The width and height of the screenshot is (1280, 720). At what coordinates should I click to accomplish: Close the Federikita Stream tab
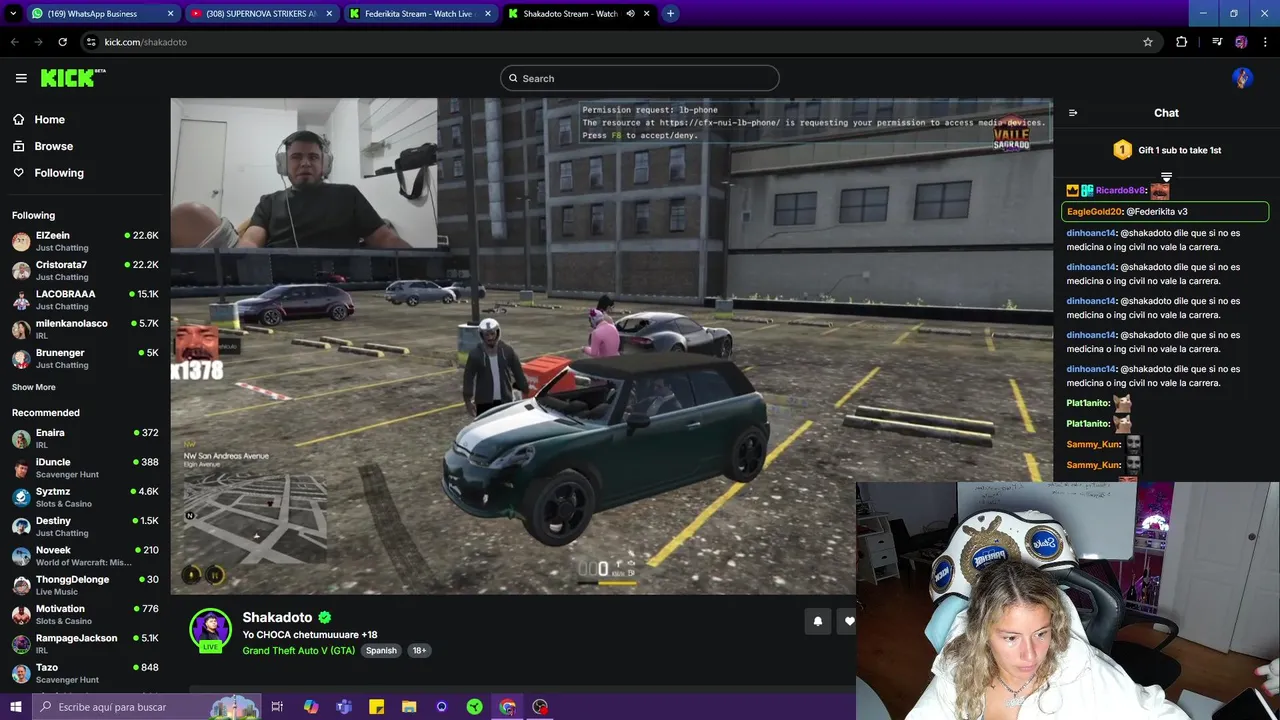click(487, 14)
